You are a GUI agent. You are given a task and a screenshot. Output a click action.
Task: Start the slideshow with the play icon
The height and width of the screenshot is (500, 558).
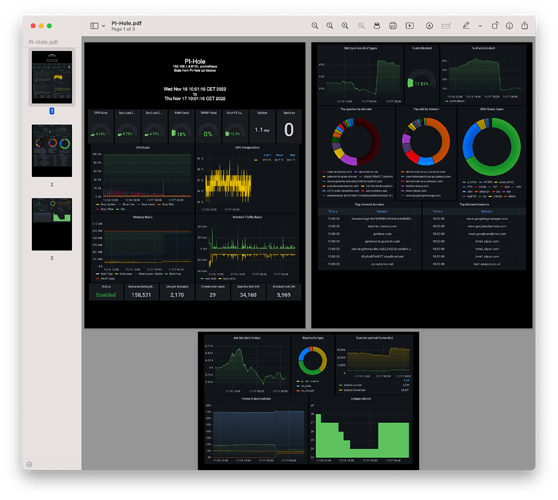pos(410,26)
